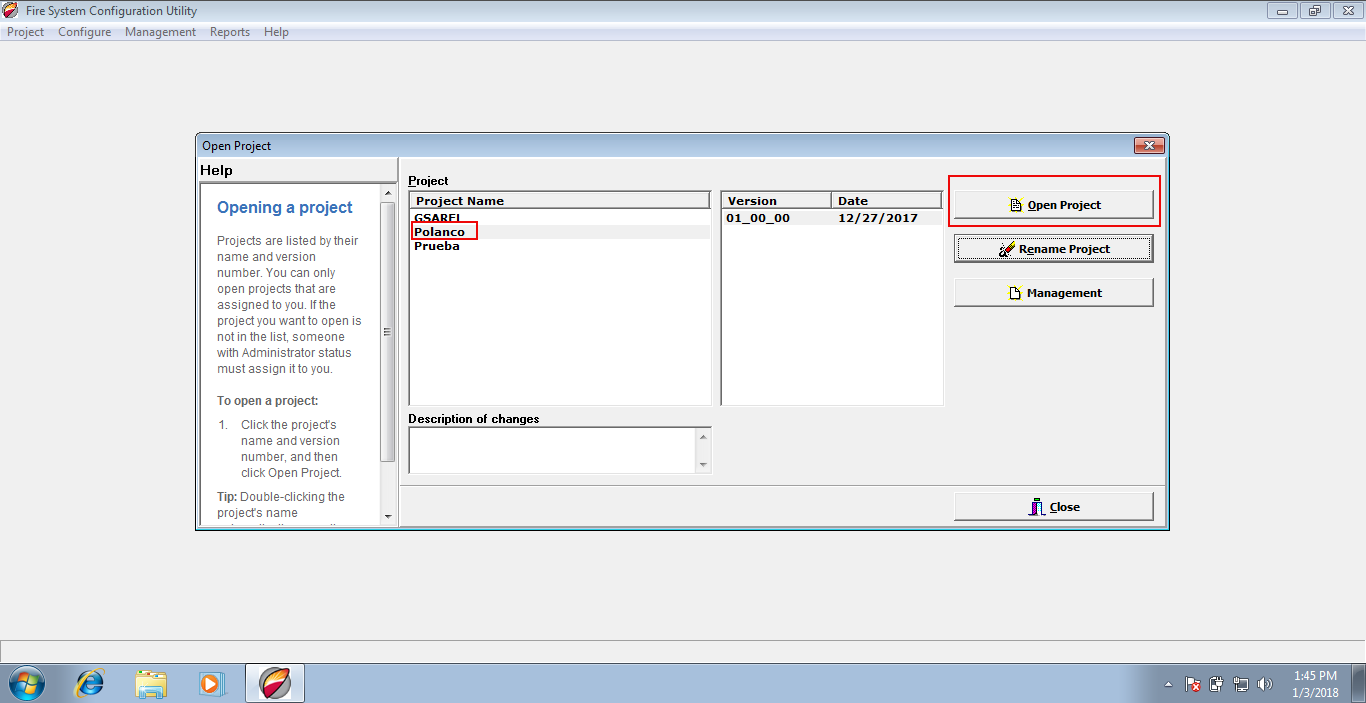Open Windows Explorer from the taskbar
Viewport: 1366px width, 703px height.
pyautogui.click(x=151, y=683)
